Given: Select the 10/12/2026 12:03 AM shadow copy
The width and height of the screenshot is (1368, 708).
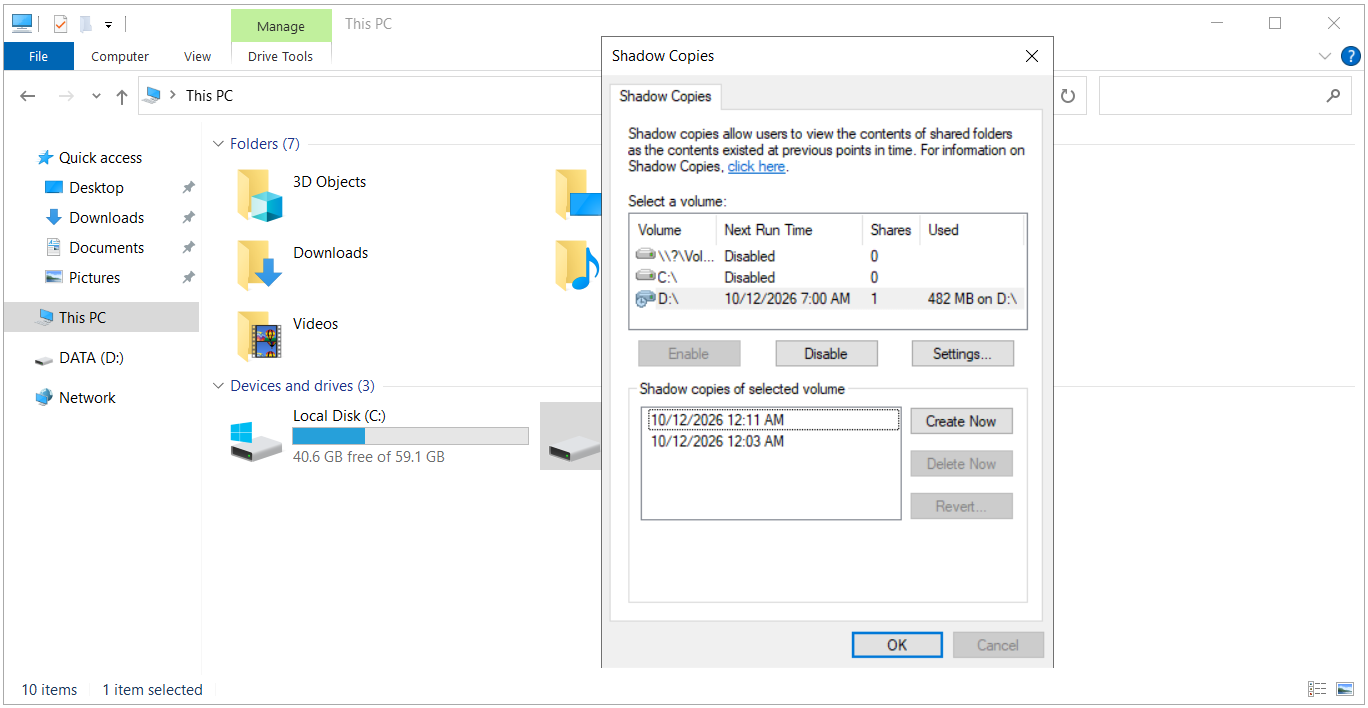Looking at the screenshot, I should [x=717, y=441].
